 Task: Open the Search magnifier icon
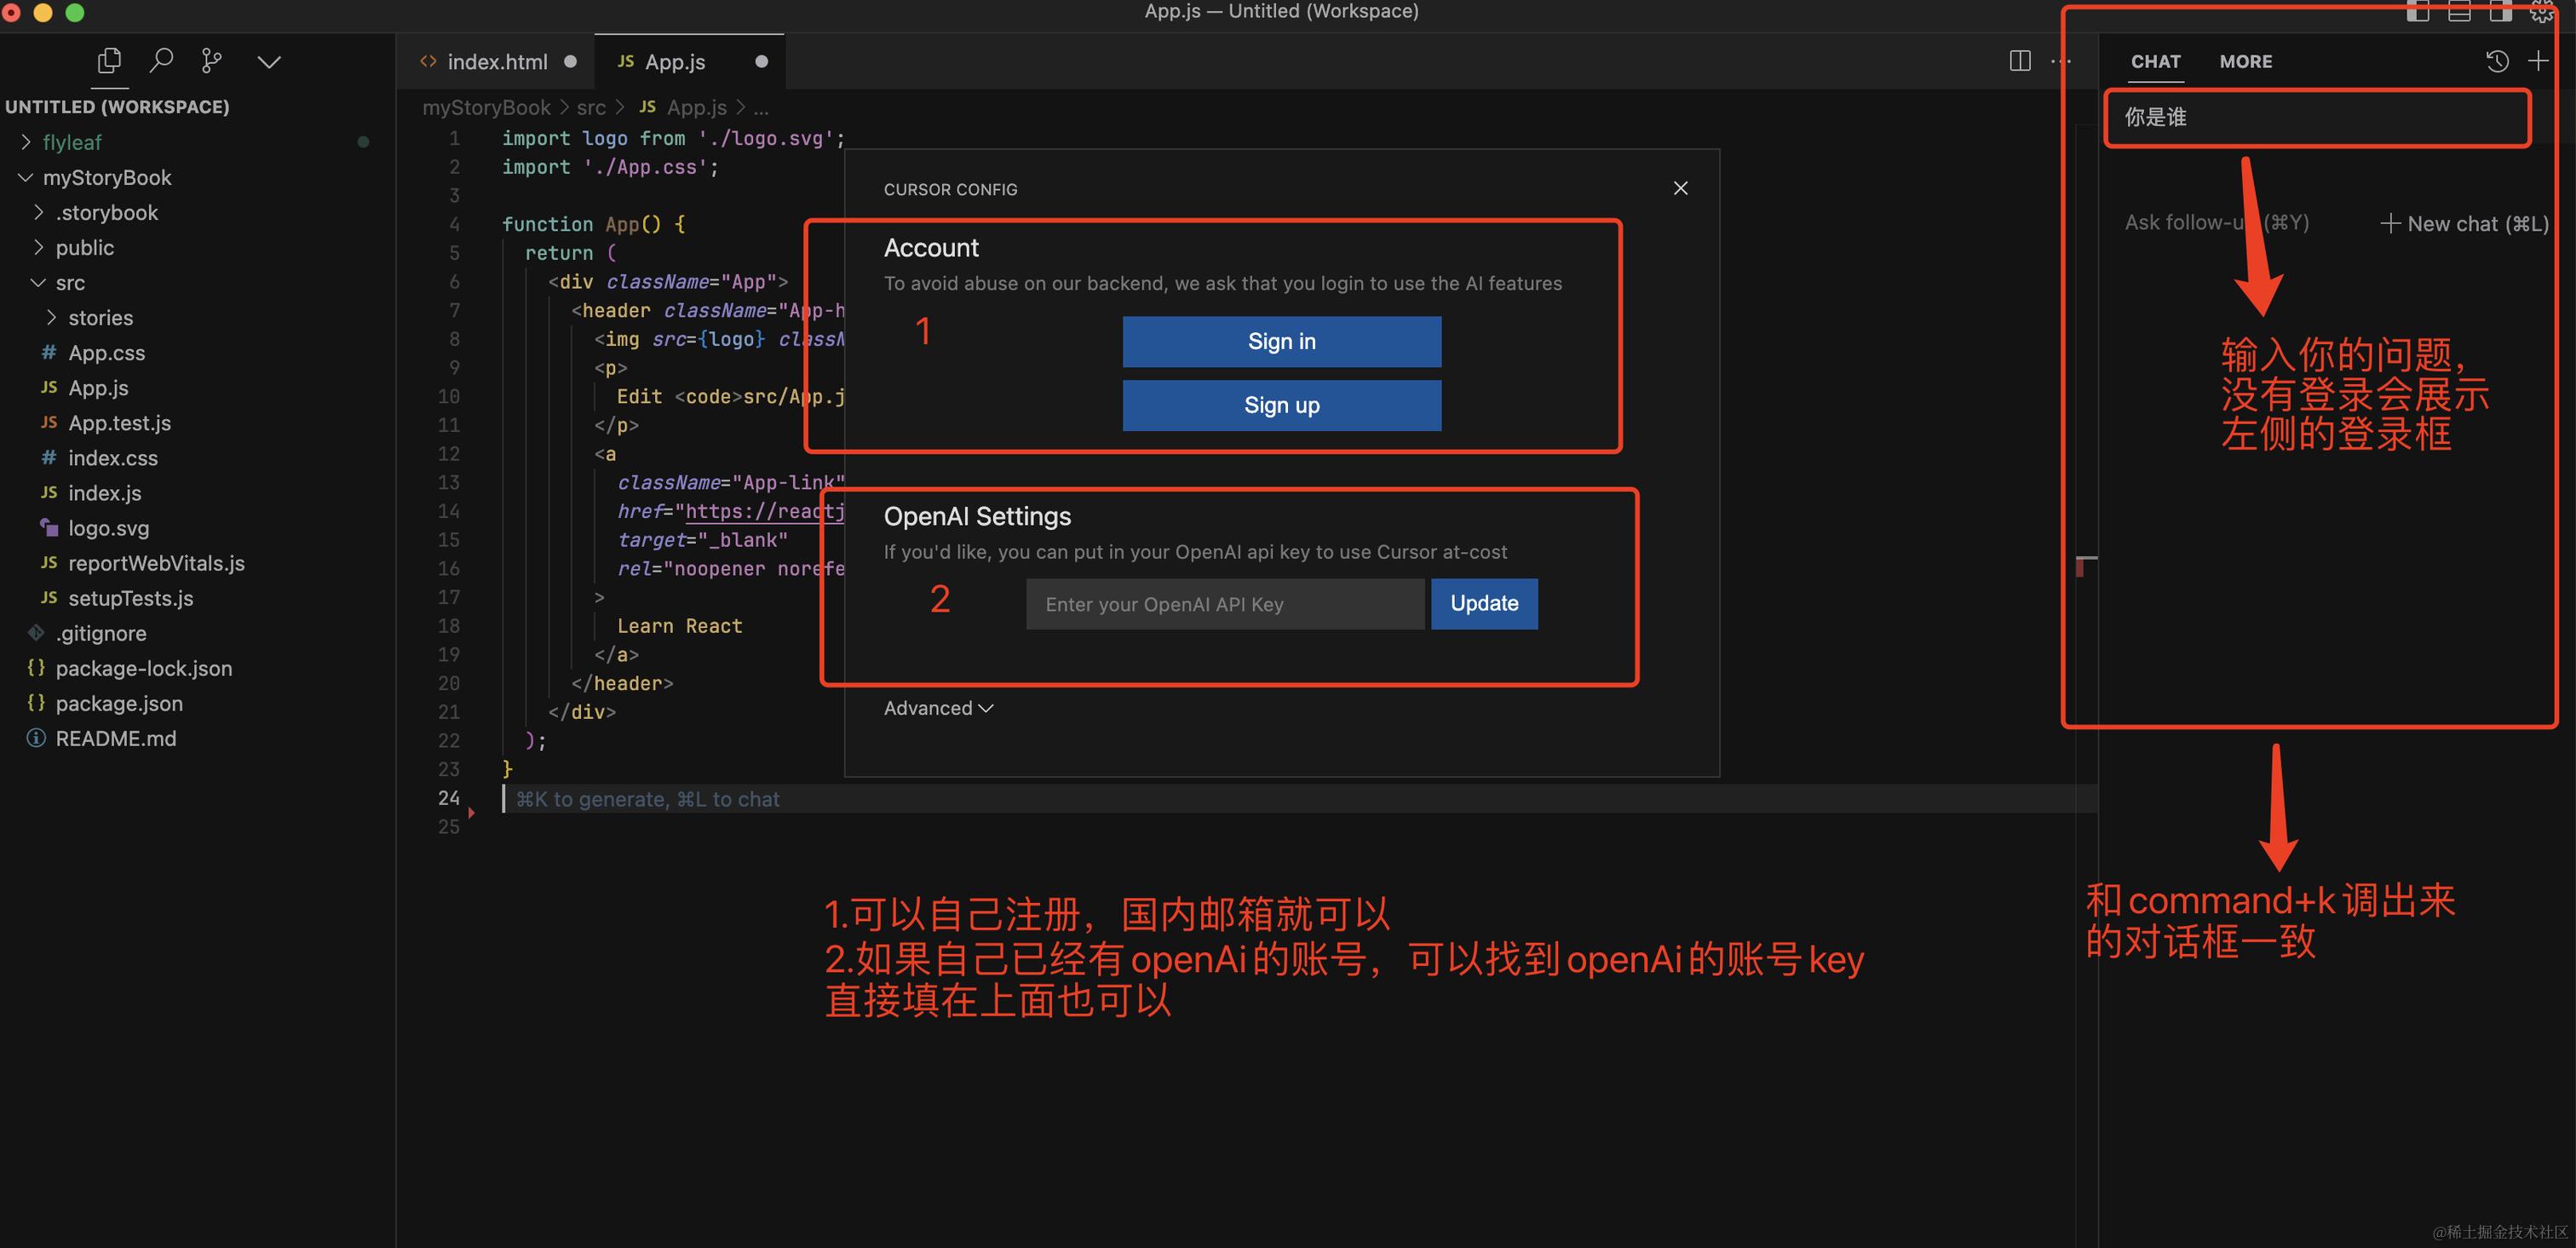[x=161, y=61]
